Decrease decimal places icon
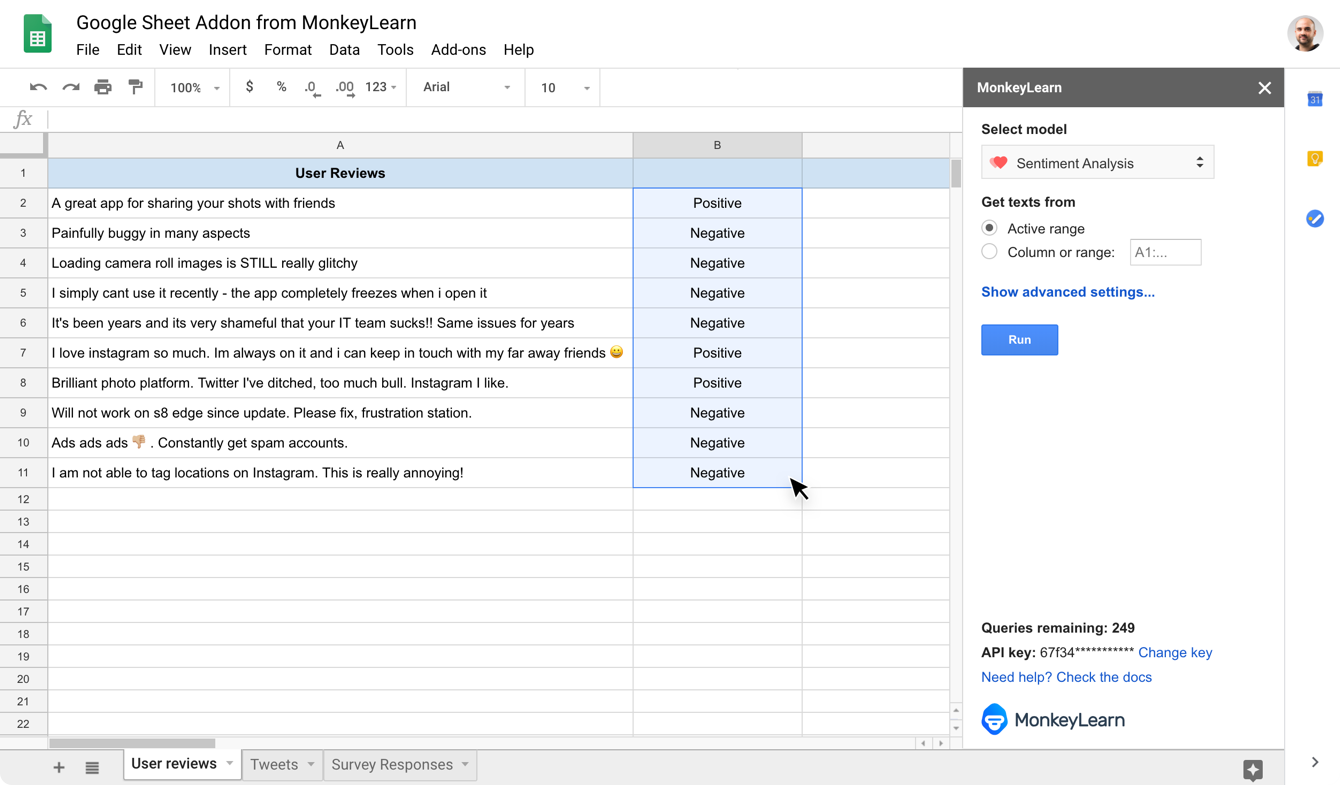 point(312,88)
